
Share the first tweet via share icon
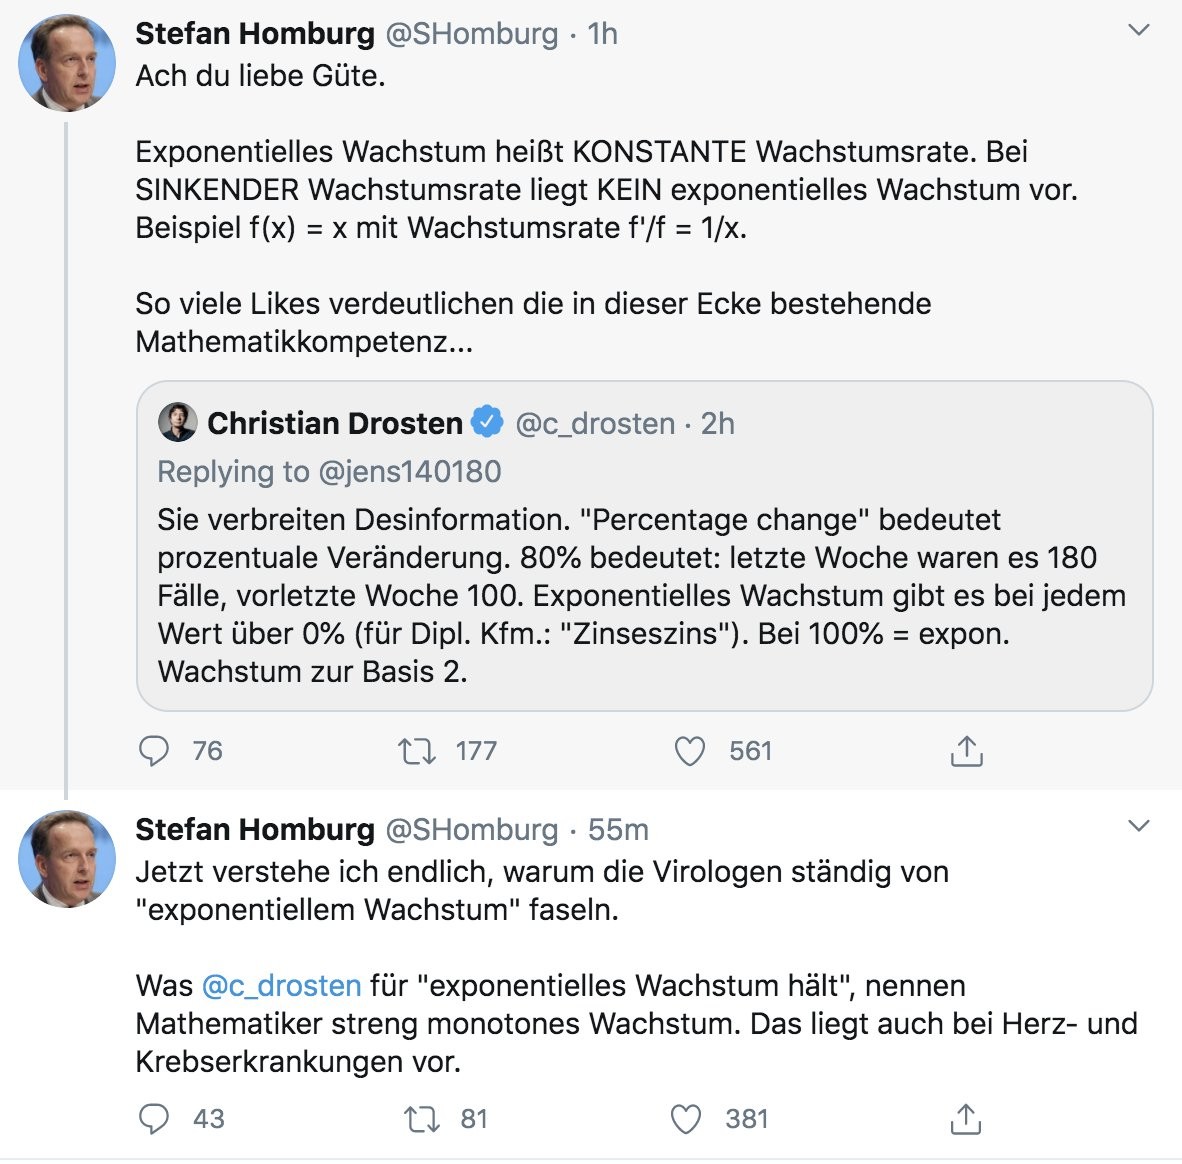pos(966,751)
